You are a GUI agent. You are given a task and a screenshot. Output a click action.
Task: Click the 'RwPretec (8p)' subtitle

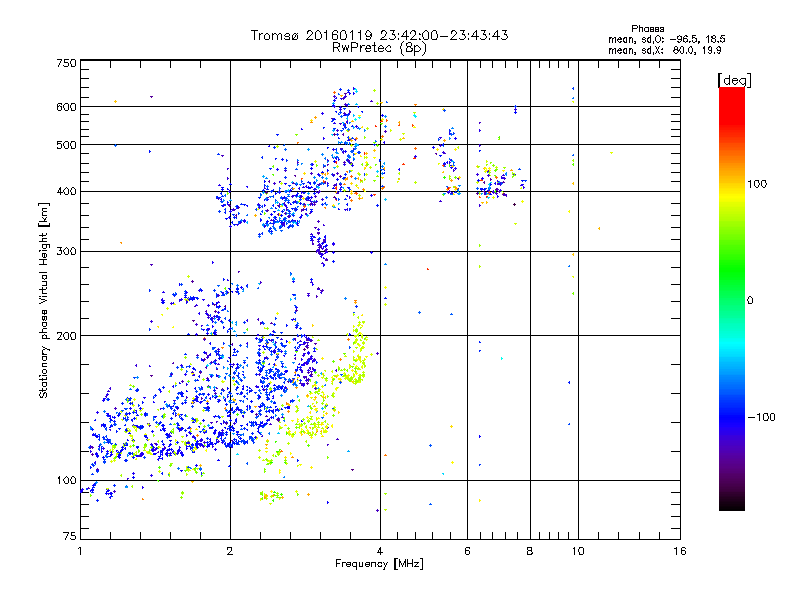point(379,48)
